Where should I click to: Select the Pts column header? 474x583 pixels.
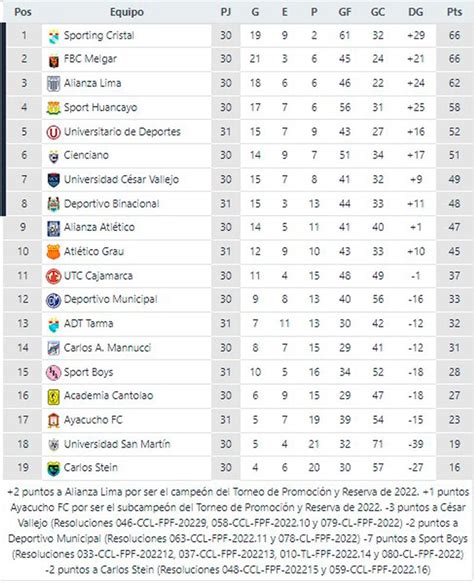pyautogui.click(x=454, y=12)
